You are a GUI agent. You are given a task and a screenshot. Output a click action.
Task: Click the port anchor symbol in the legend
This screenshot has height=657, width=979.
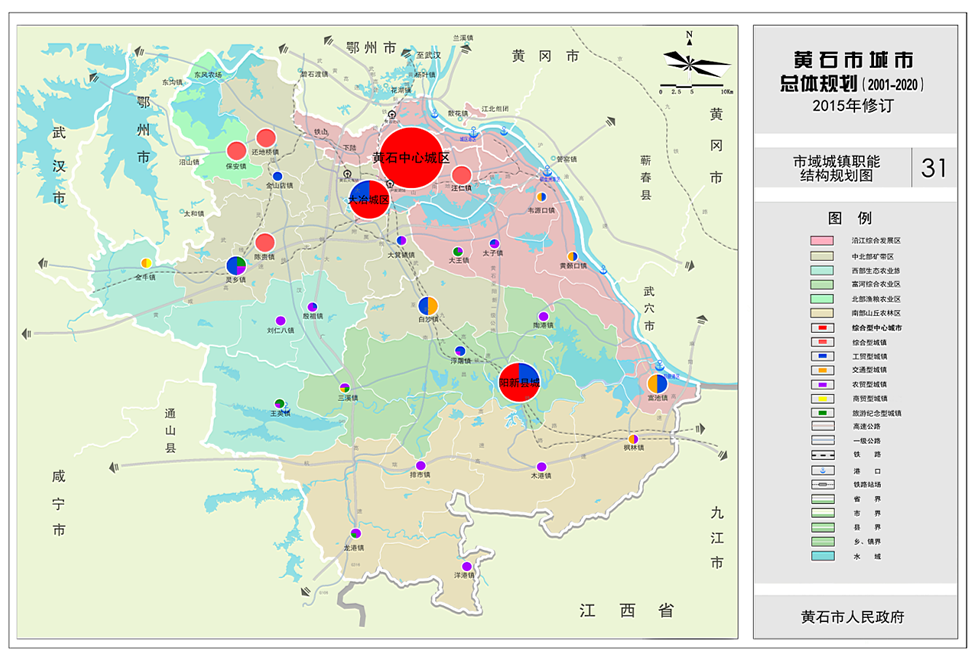(822, 470)
